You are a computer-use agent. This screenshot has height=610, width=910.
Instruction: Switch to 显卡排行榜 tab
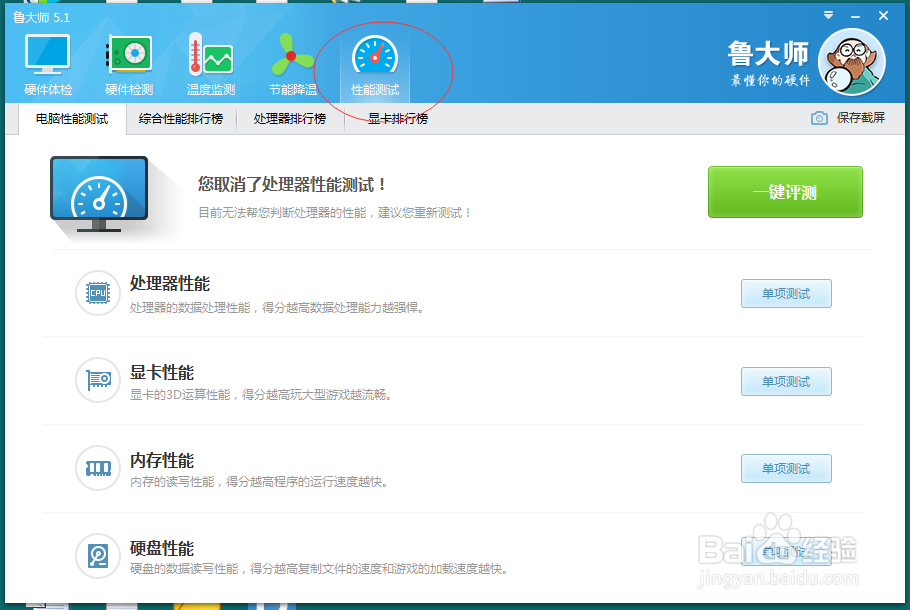point(398,119)
